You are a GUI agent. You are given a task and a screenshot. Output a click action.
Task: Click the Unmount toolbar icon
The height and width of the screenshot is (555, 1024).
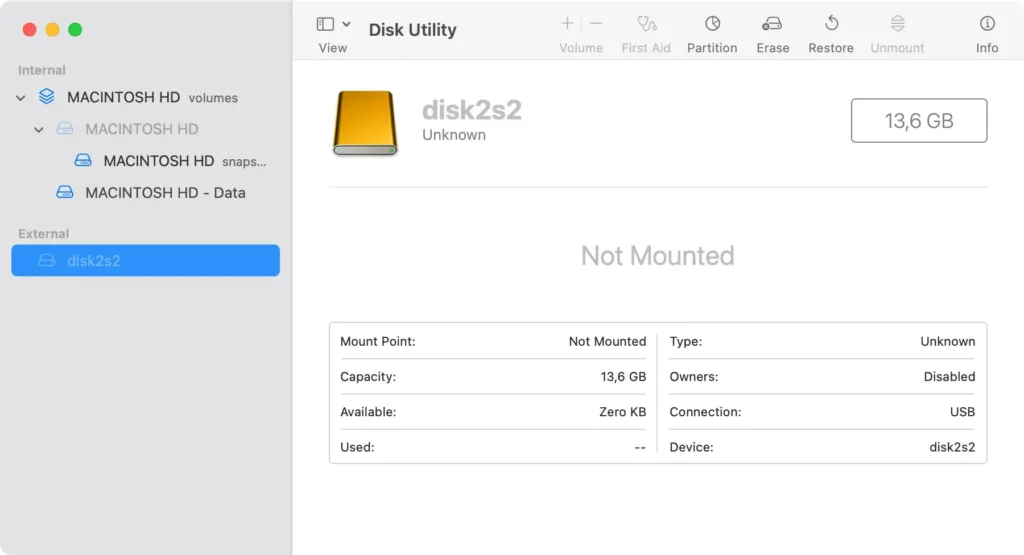click(897, 24)
